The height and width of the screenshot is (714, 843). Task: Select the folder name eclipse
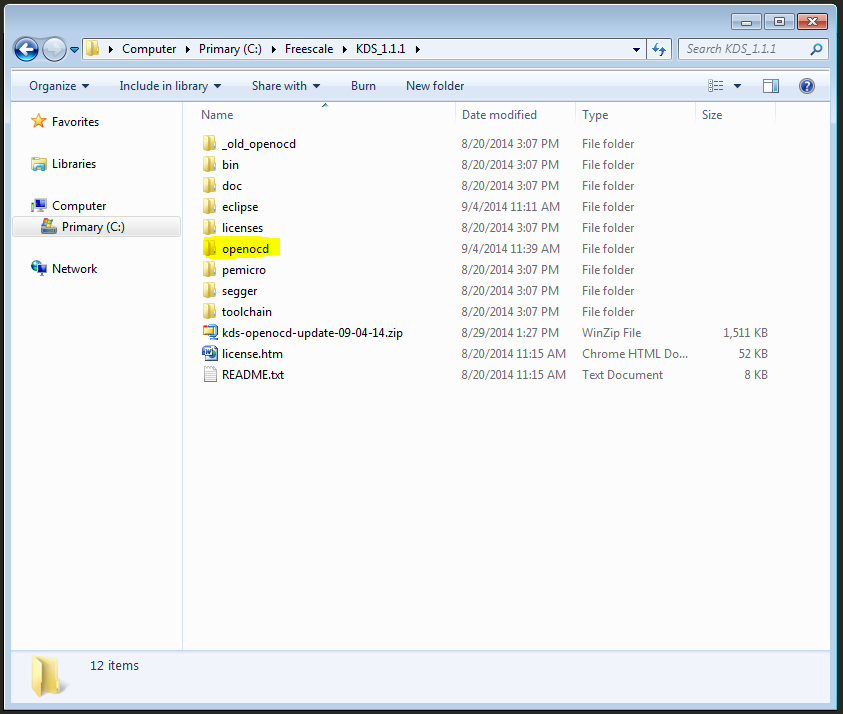click(x=240, y=207)
